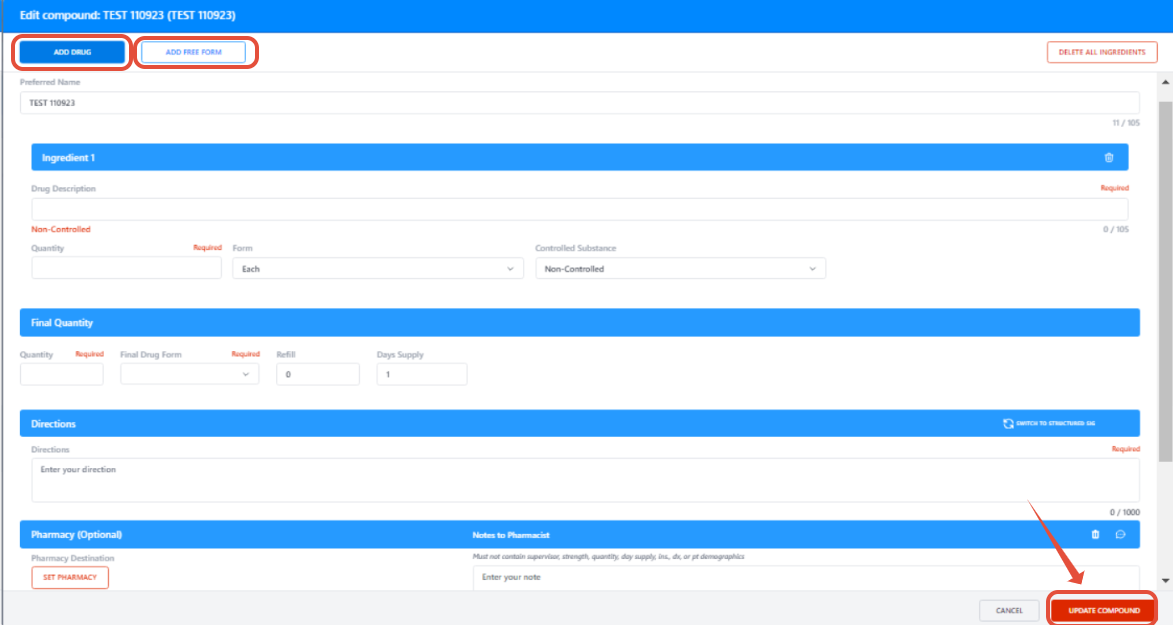The width and height of the screenshot is (1173, 625).
Task: Click the Switch to Structured Sig refresh icon
Action: [x=1008, y=424]
